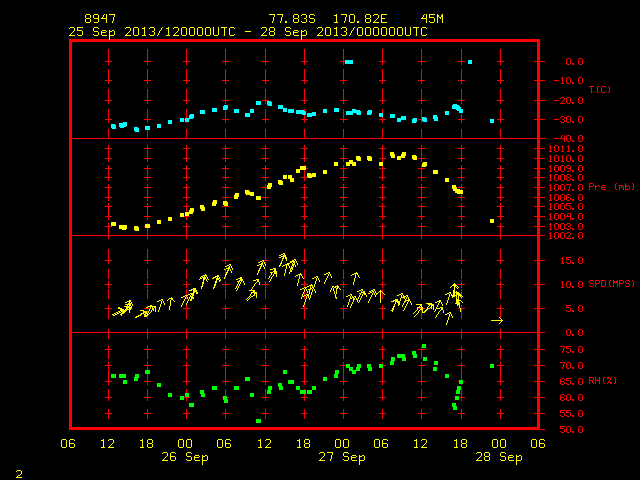Click the RH(%) humidity axis label
Viewport: 640px width, 480px height.
[602, 381]
